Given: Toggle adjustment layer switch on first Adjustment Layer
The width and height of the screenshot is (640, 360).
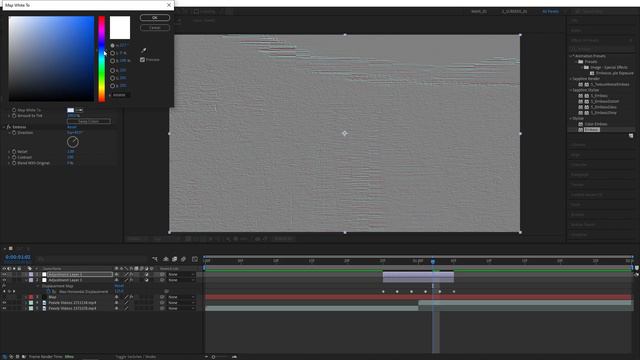Looking at the screenshot, I should pos(146,275).
